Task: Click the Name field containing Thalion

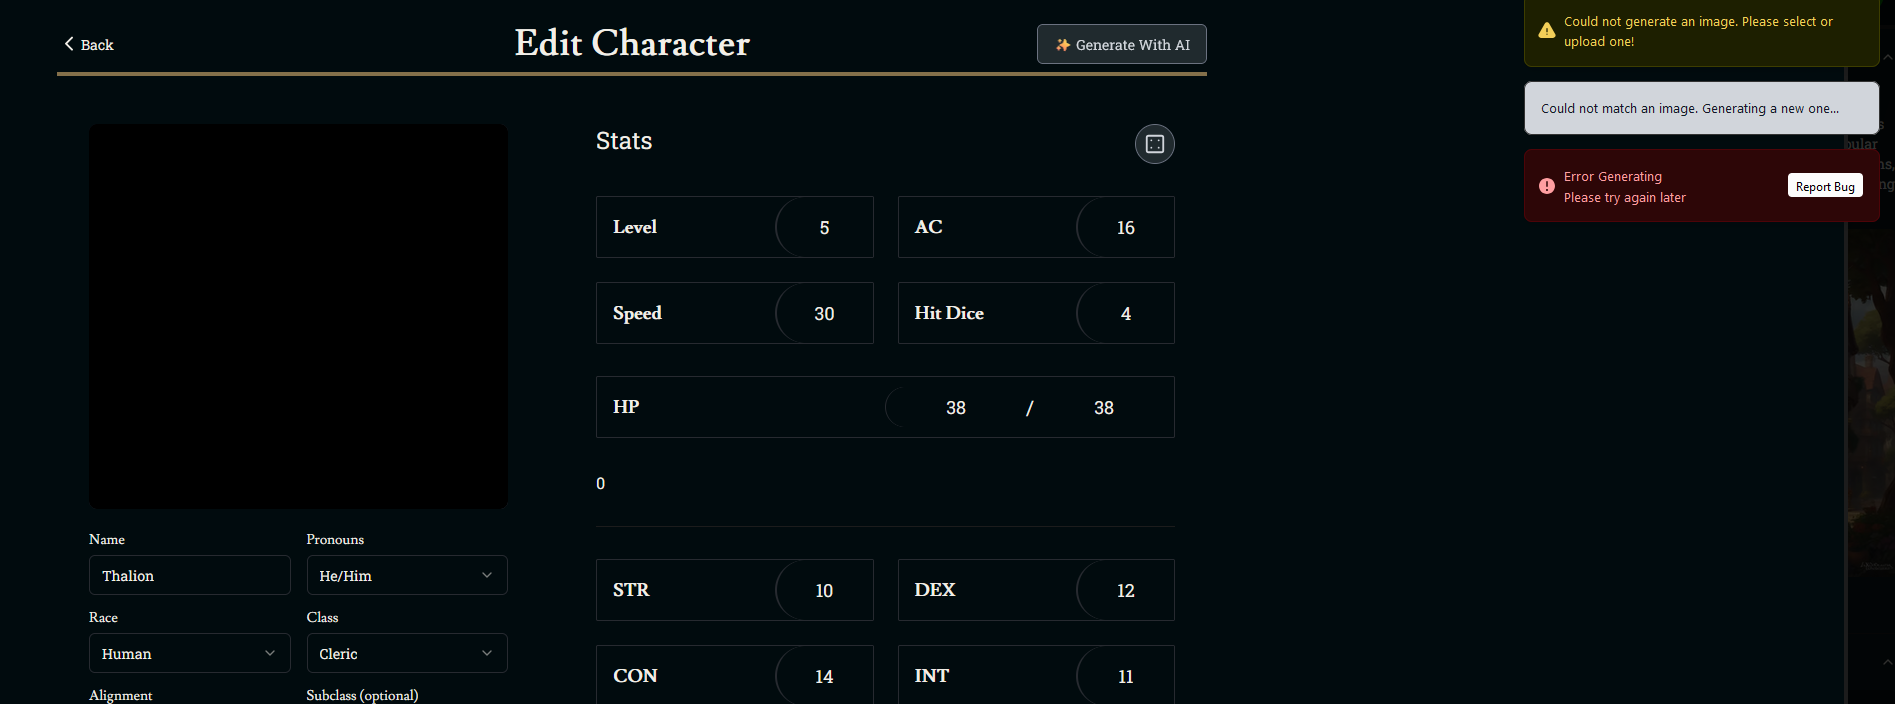Action: click(x=189, y=576)
